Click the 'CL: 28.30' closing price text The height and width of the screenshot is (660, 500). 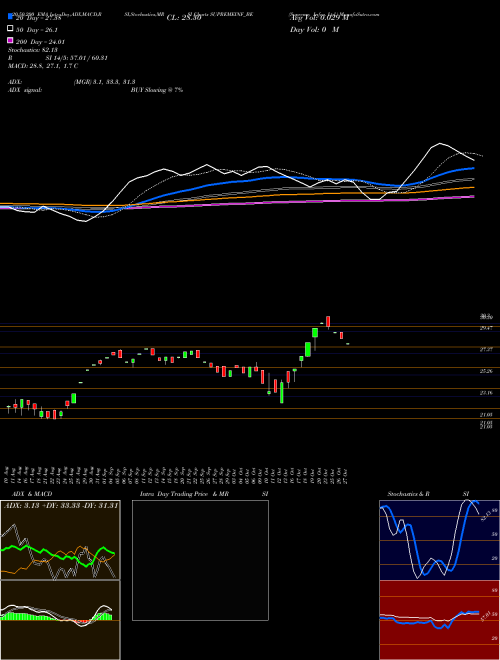point(184,18)
